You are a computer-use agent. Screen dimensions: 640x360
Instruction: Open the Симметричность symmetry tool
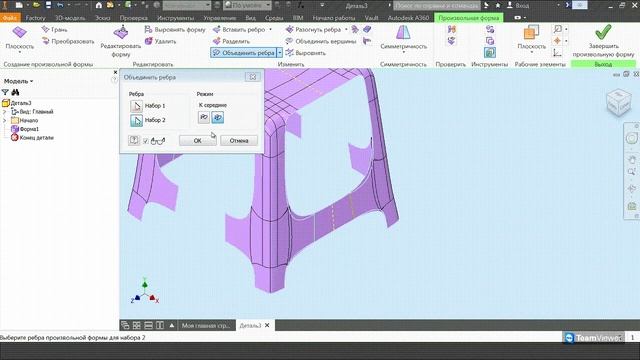(x=403, y=38)
